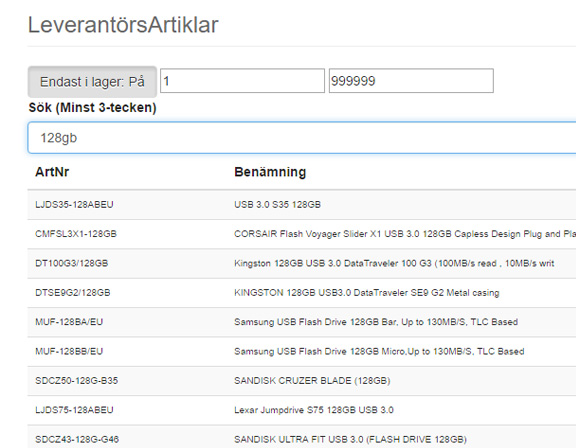
Task: Select article LJDS35-128ABEU row
Action: point(302,205)
